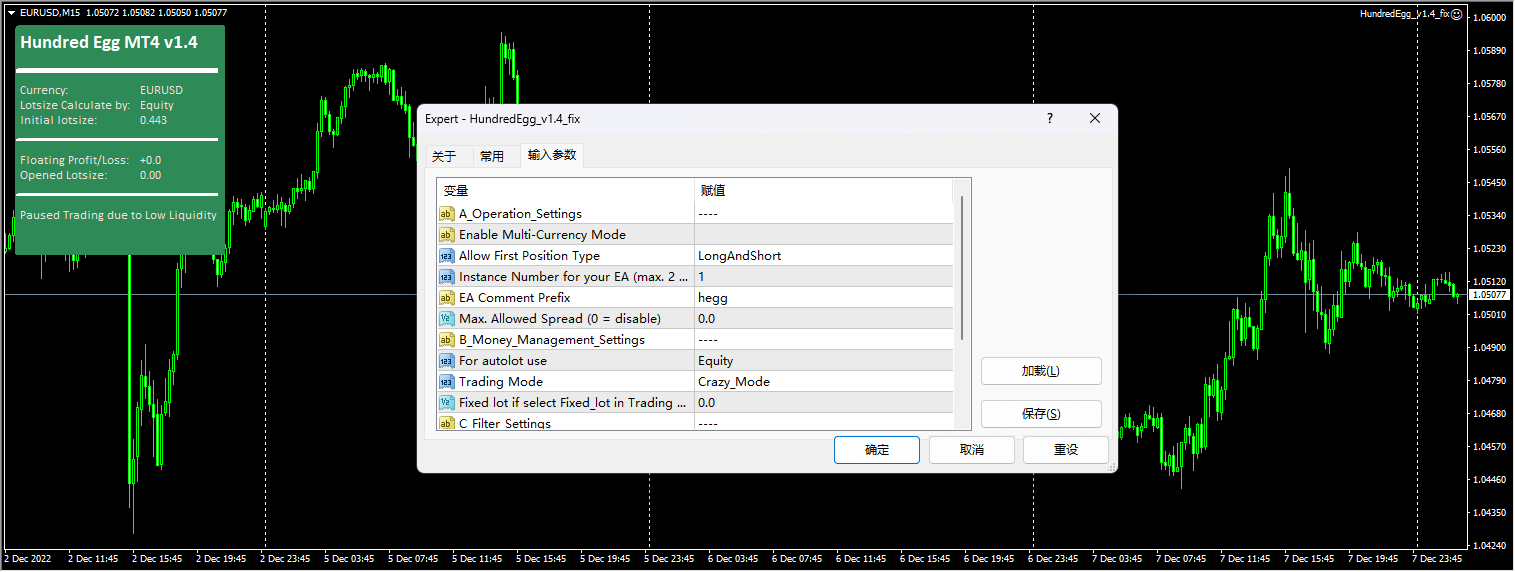Viewport: 1515px width, 572px height.
Task: Click the smiley face icon beside the EA name
Action: (x=1457, y=14)
